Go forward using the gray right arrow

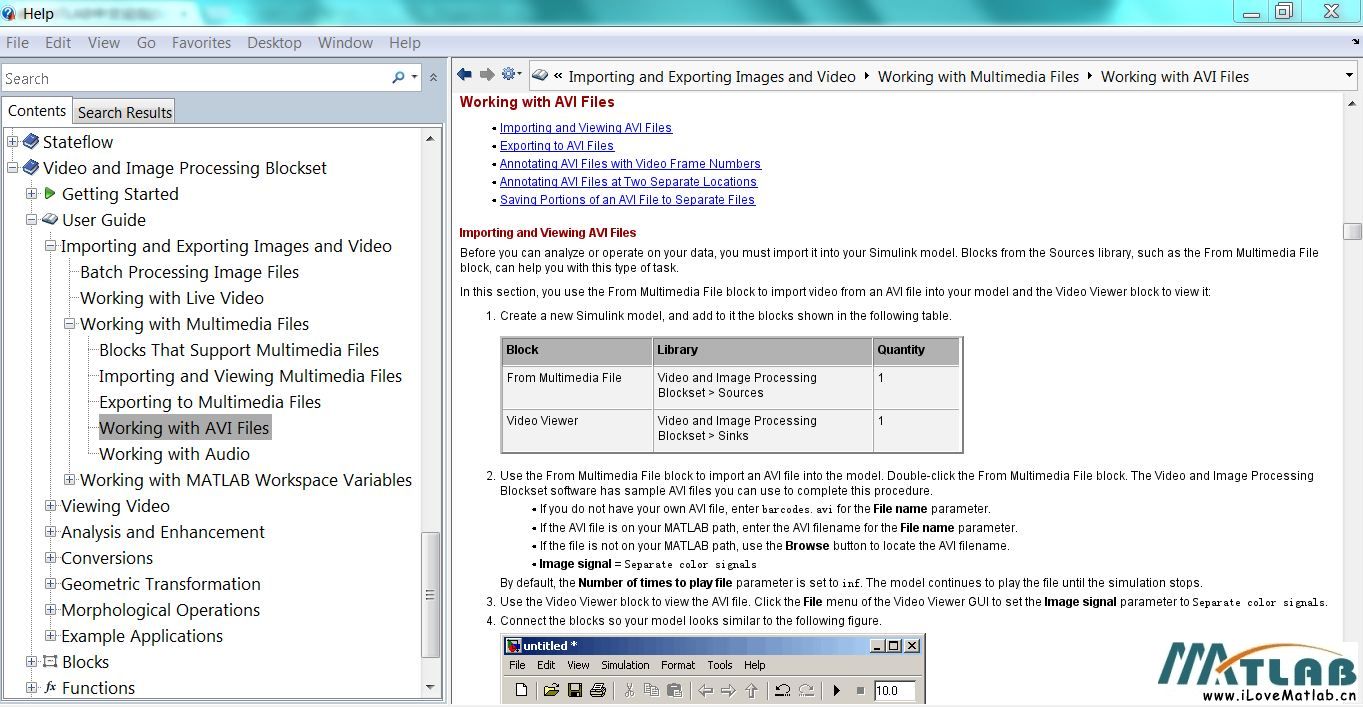(487, 75)
